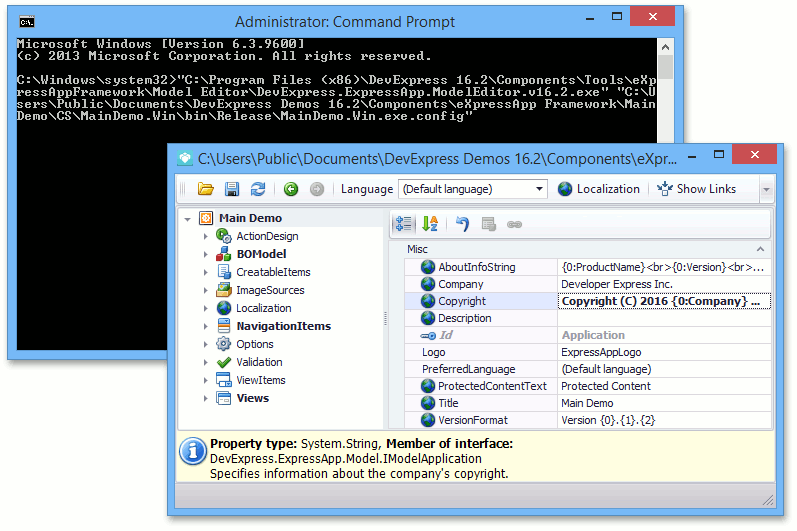
Task: Click the Version {0}.{1}.{2} value cell
Action: 664,420
